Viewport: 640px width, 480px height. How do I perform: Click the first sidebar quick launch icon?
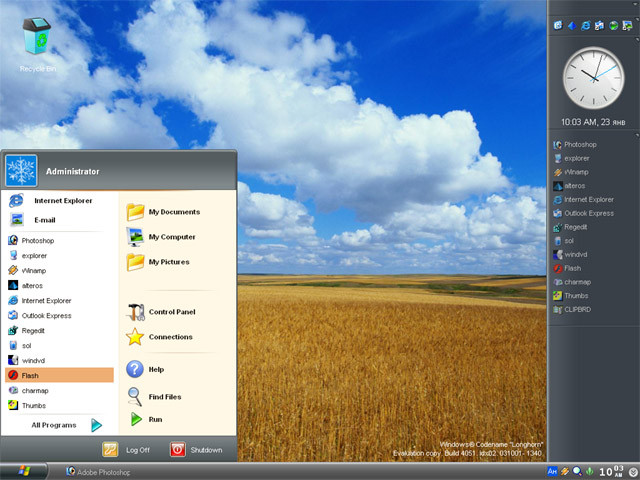(558, 25)
